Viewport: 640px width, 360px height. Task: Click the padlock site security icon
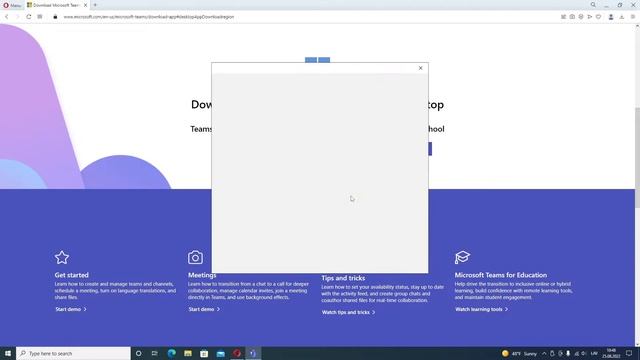(55, 17)
